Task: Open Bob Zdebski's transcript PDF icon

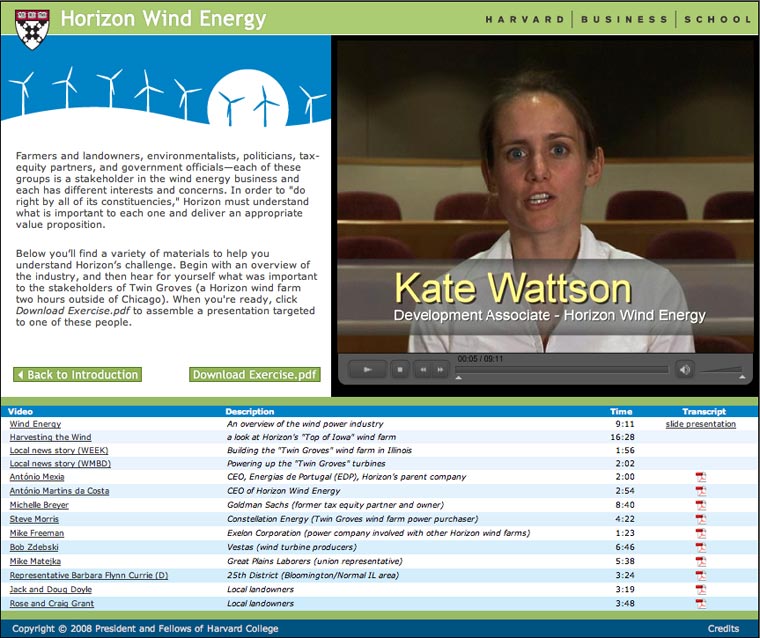Action: (x=701, y=548)
